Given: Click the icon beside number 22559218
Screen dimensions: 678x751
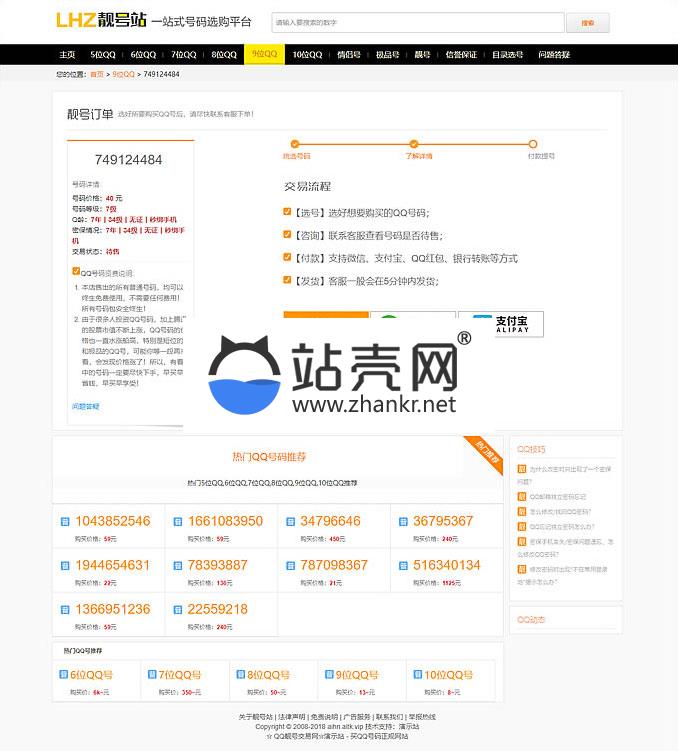Looking at the screenshot, I should click(178, 609).
